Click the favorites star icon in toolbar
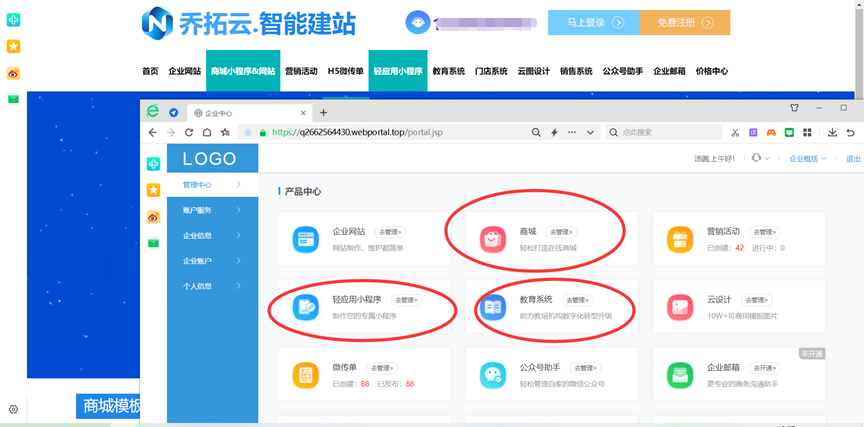Image resolution: width=864 pixels, height=427 pixels. pyautogui.click(x=225, y=132)
